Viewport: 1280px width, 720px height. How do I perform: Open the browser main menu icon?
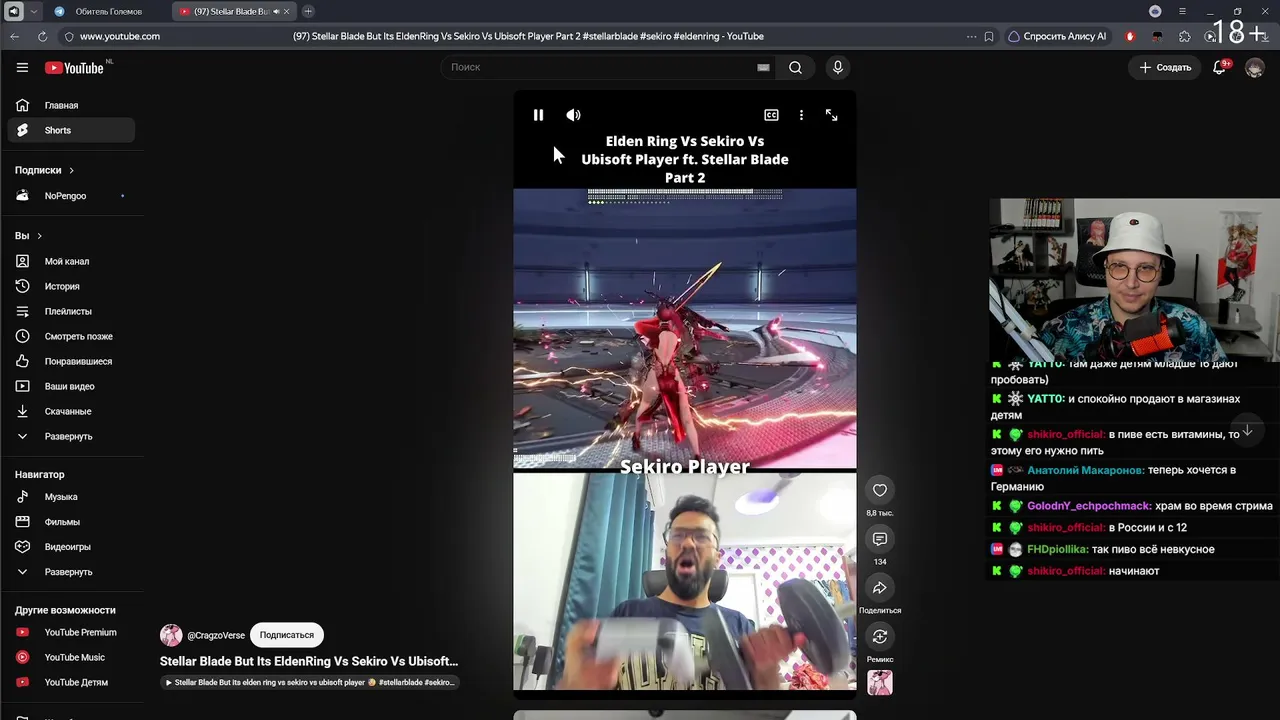(1182, 11)
